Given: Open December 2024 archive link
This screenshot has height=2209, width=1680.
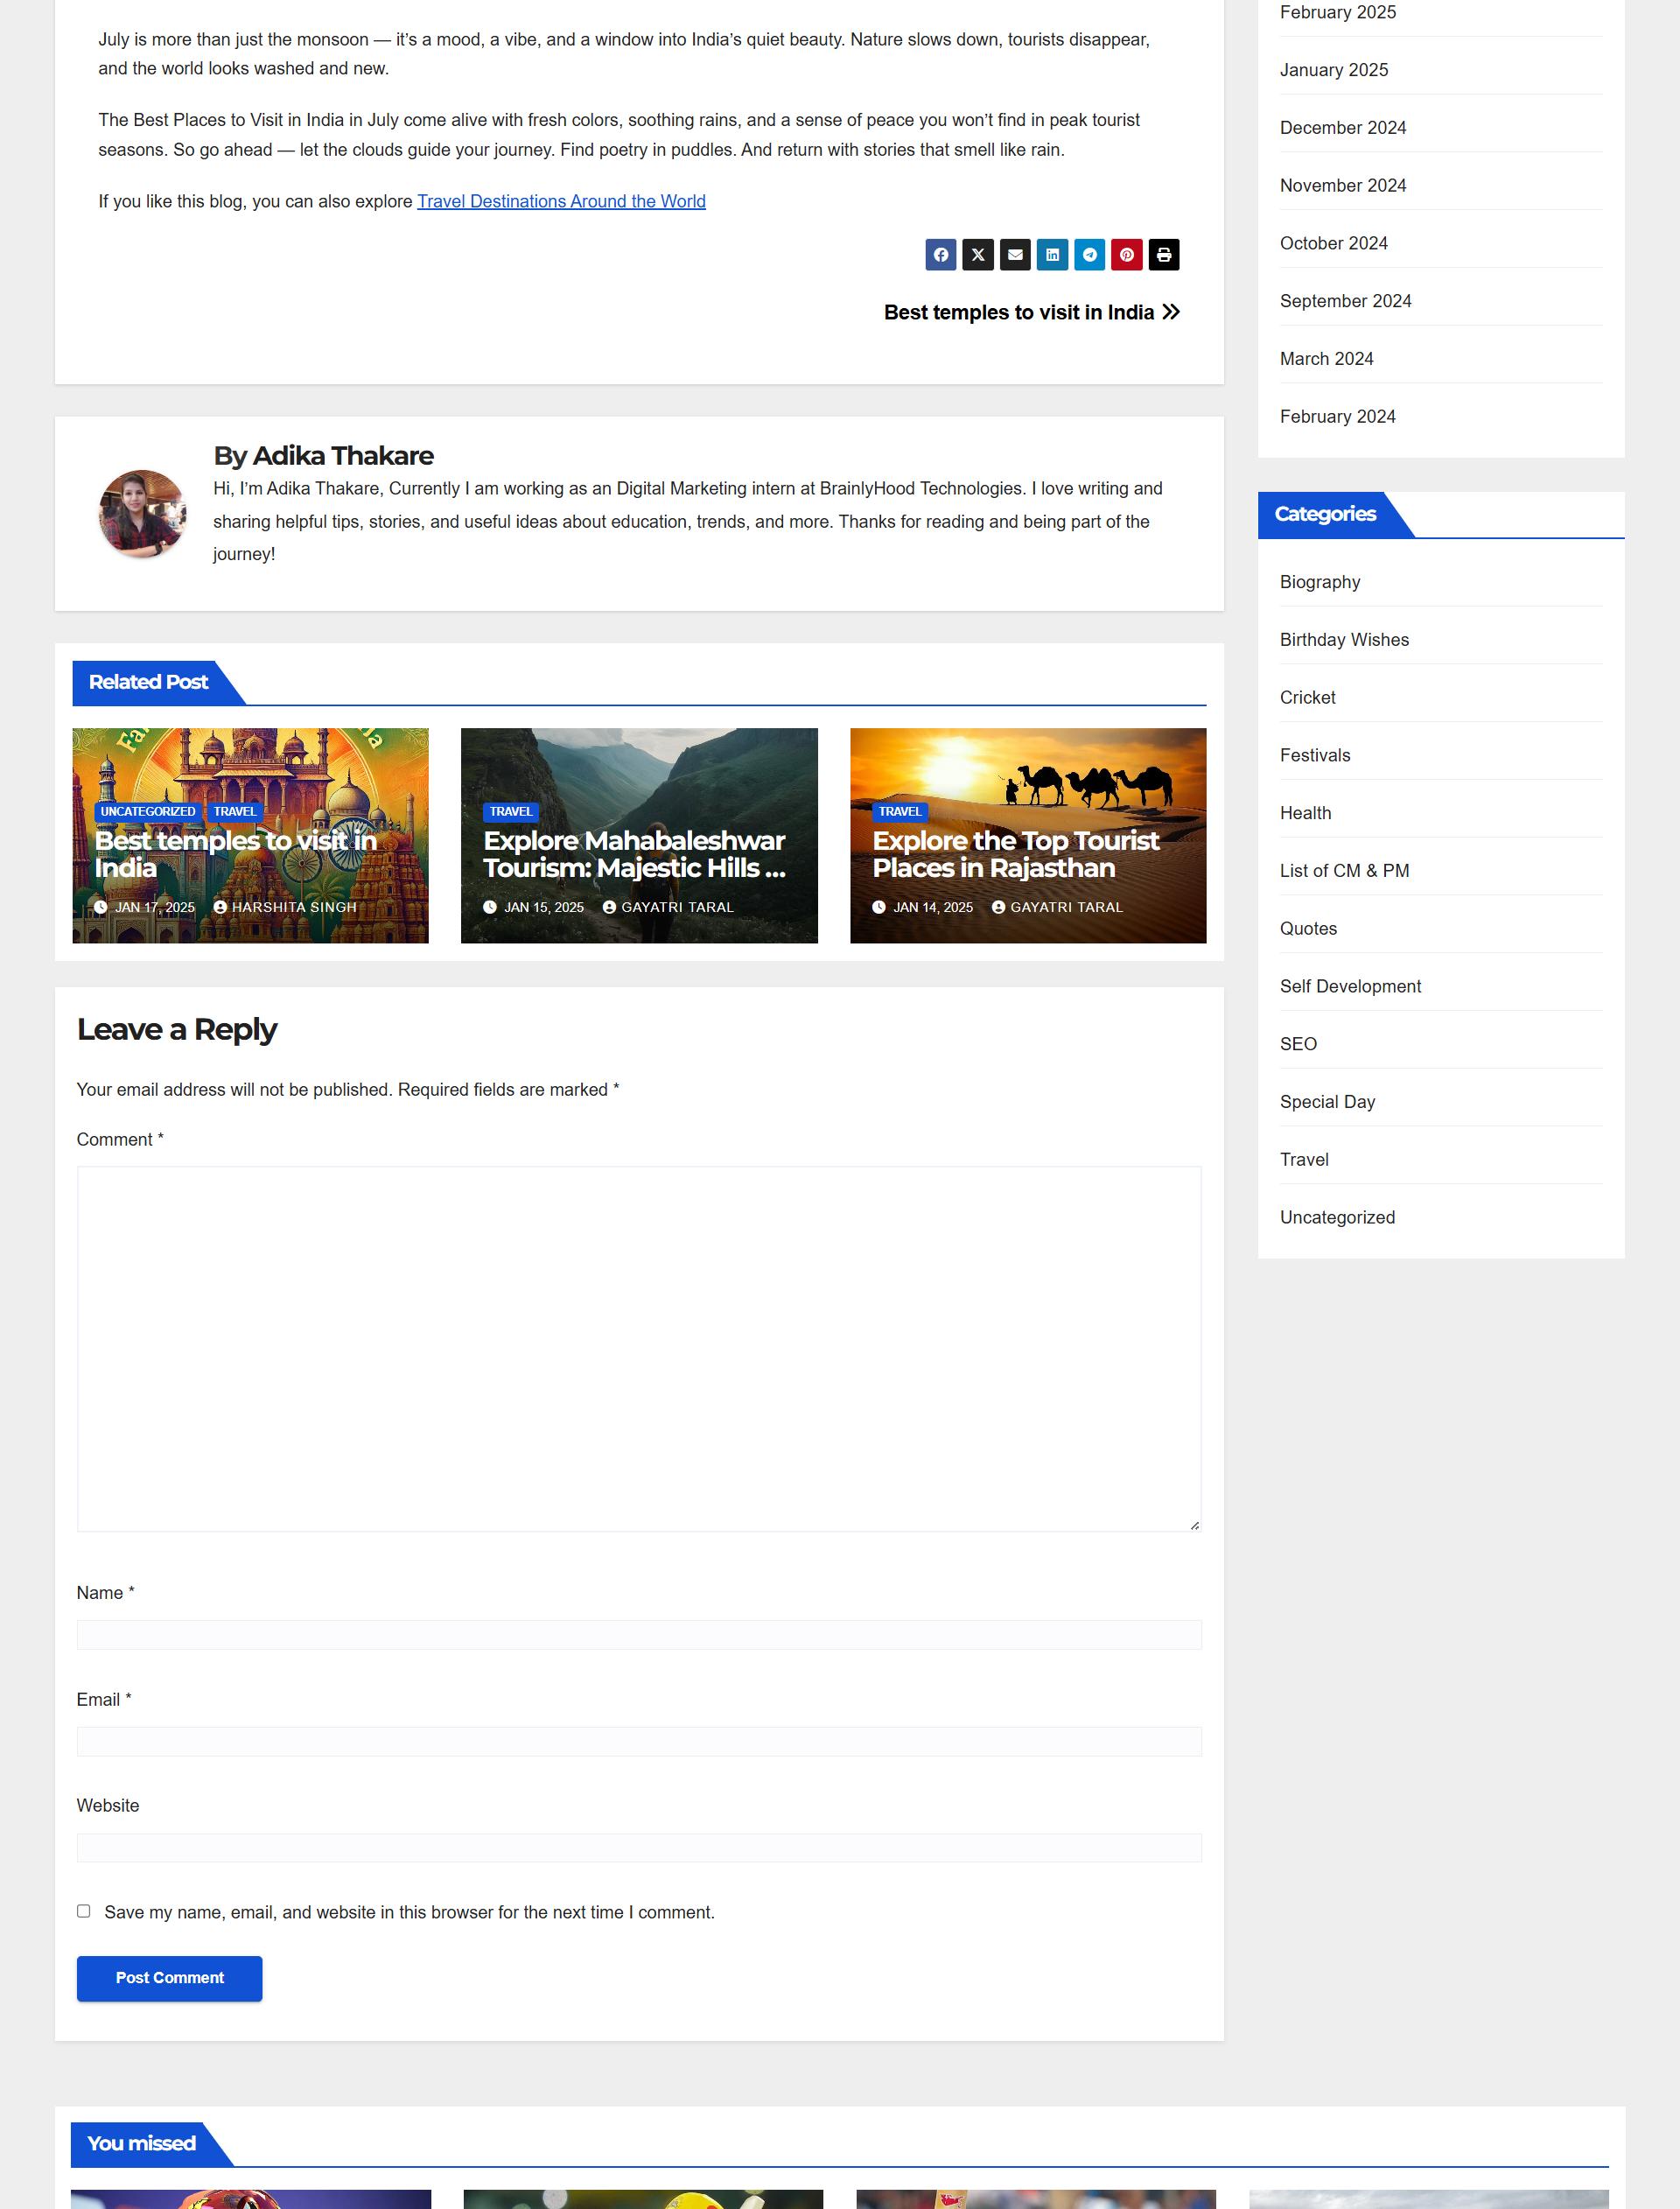Looking at the screenshot, I should [1342, 128].
